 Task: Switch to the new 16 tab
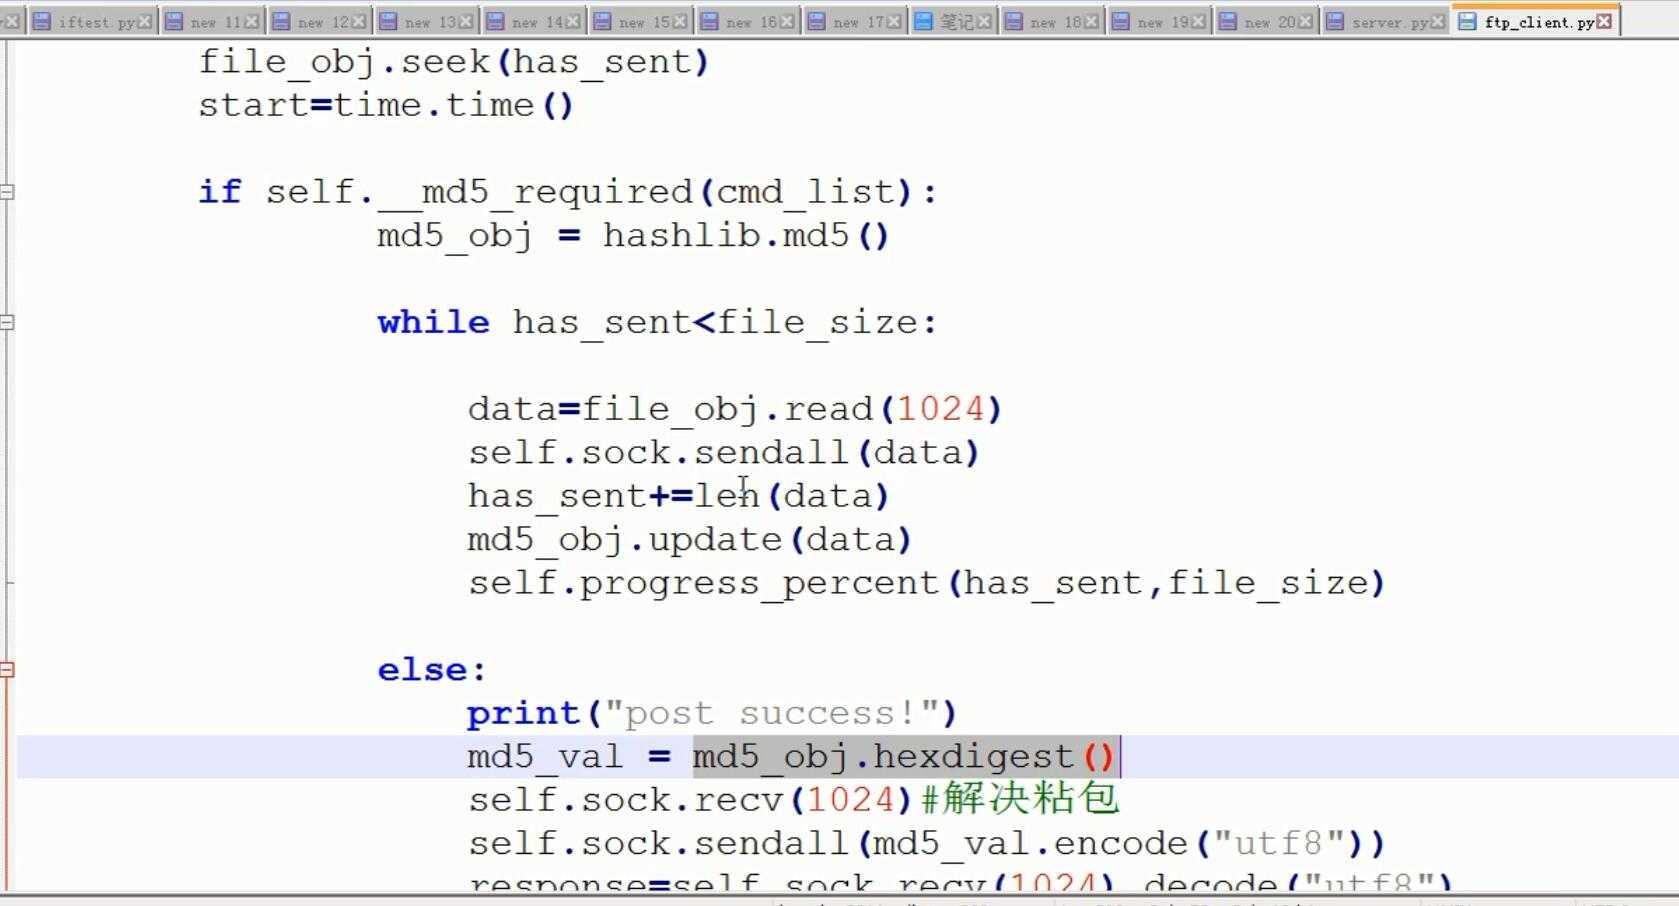click(749, 22)
